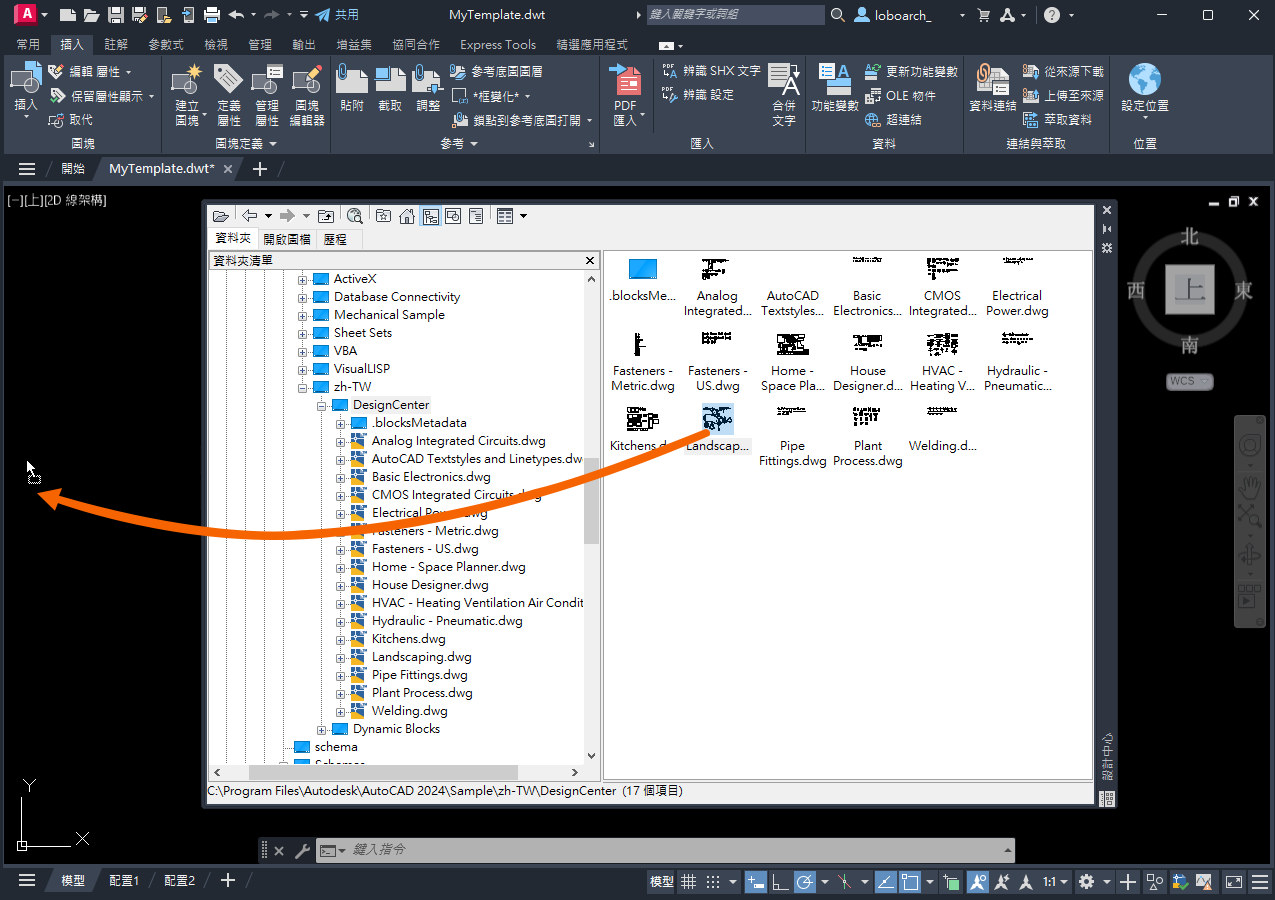Screen dimensions: 1275x900
Task: Click 萃取資料 extract data button
Action: [x=1059, y=120]
